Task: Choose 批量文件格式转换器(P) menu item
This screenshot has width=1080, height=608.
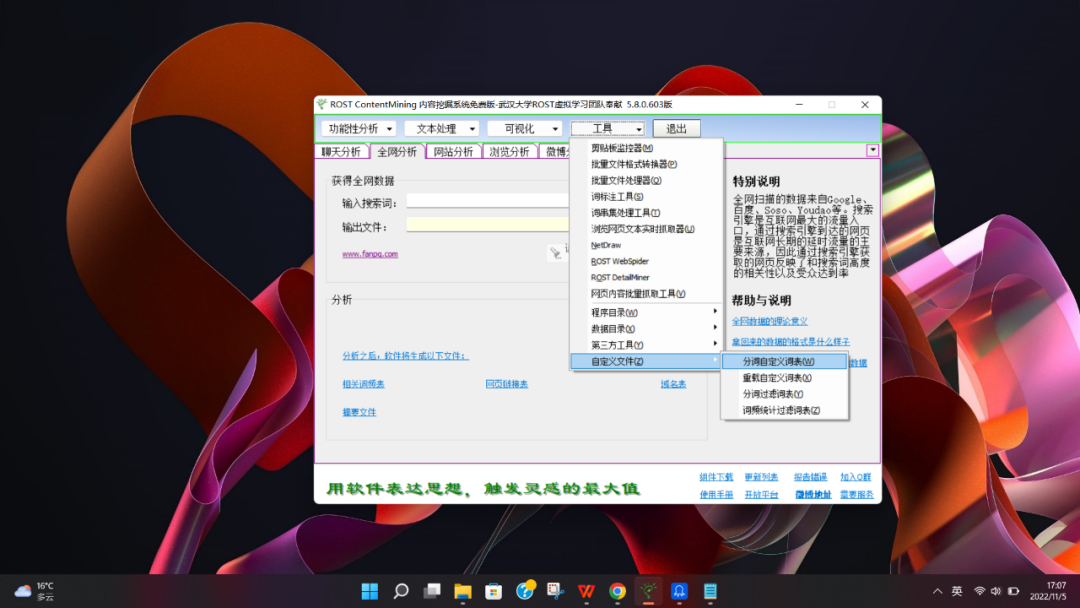Action: tap(646, 164)
